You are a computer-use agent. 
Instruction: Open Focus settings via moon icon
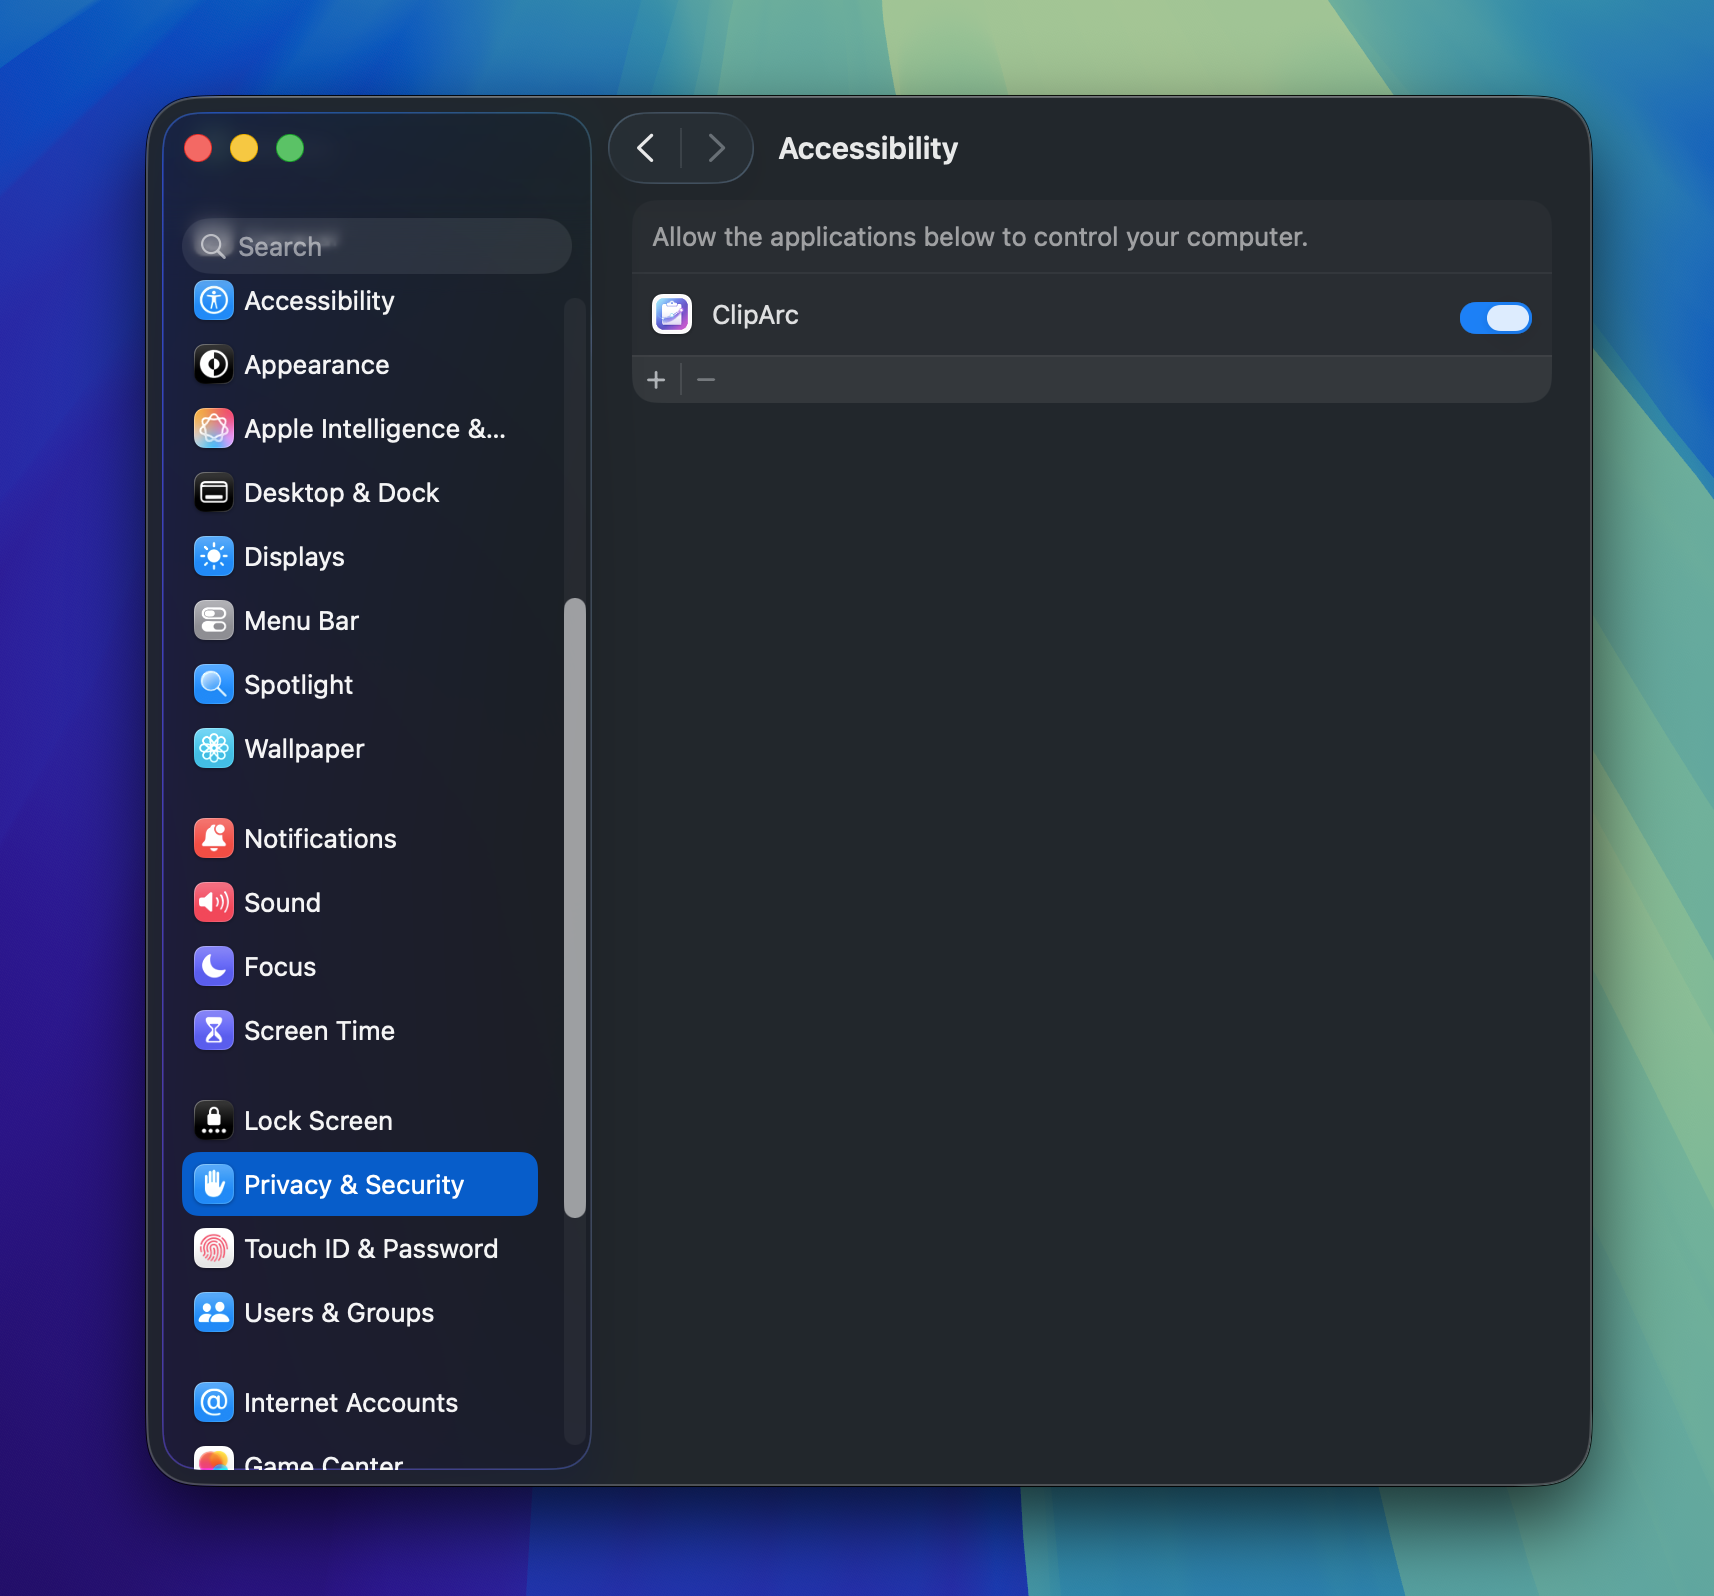click(x=213, y=966)
